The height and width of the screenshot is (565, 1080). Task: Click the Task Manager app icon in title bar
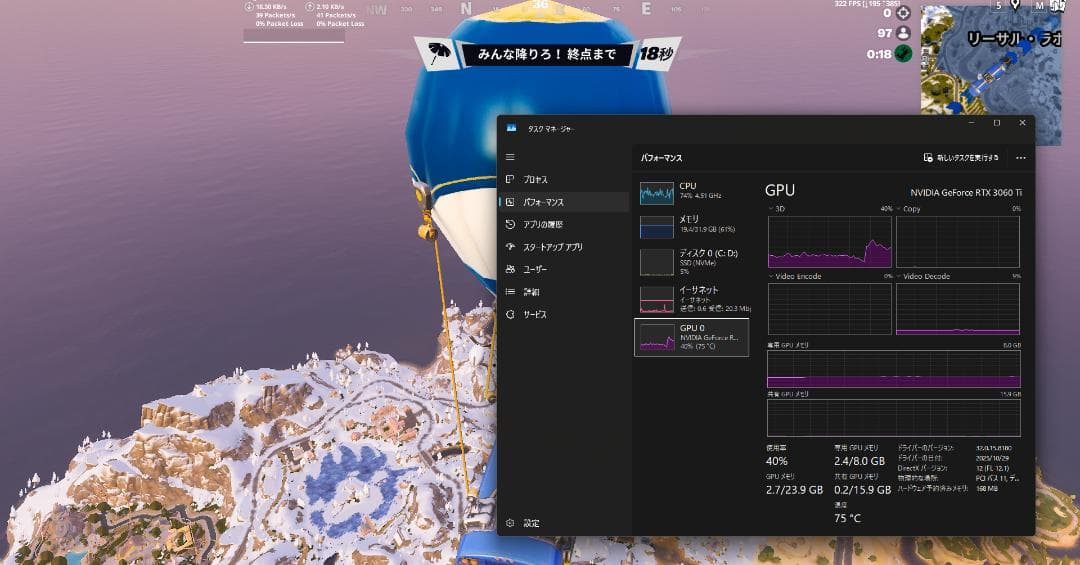[512, 128]
